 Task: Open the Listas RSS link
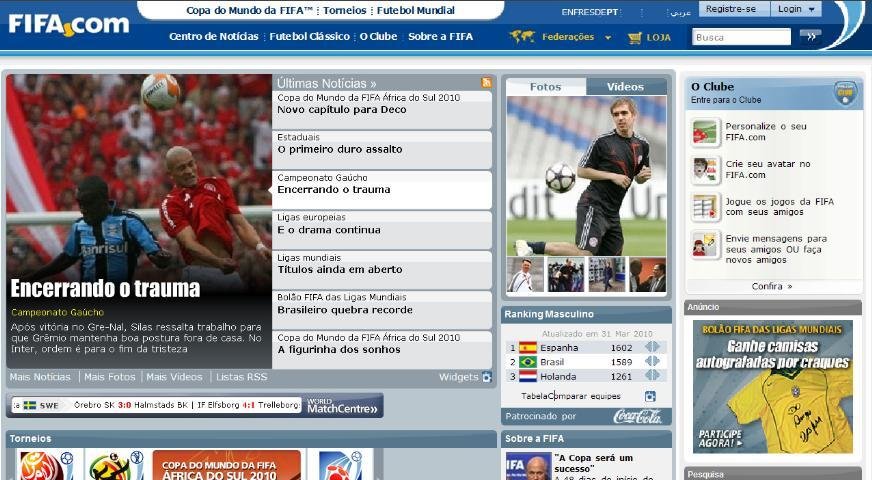[x=241, y=377]
